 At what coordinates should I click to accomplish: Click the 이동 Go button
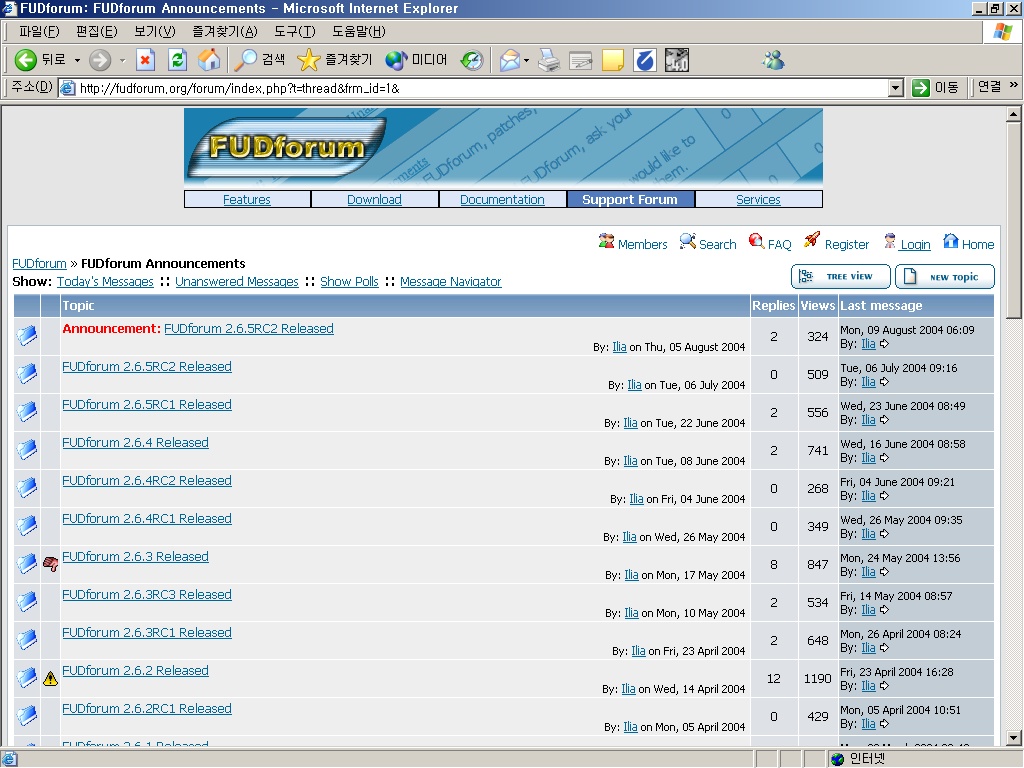935,88
